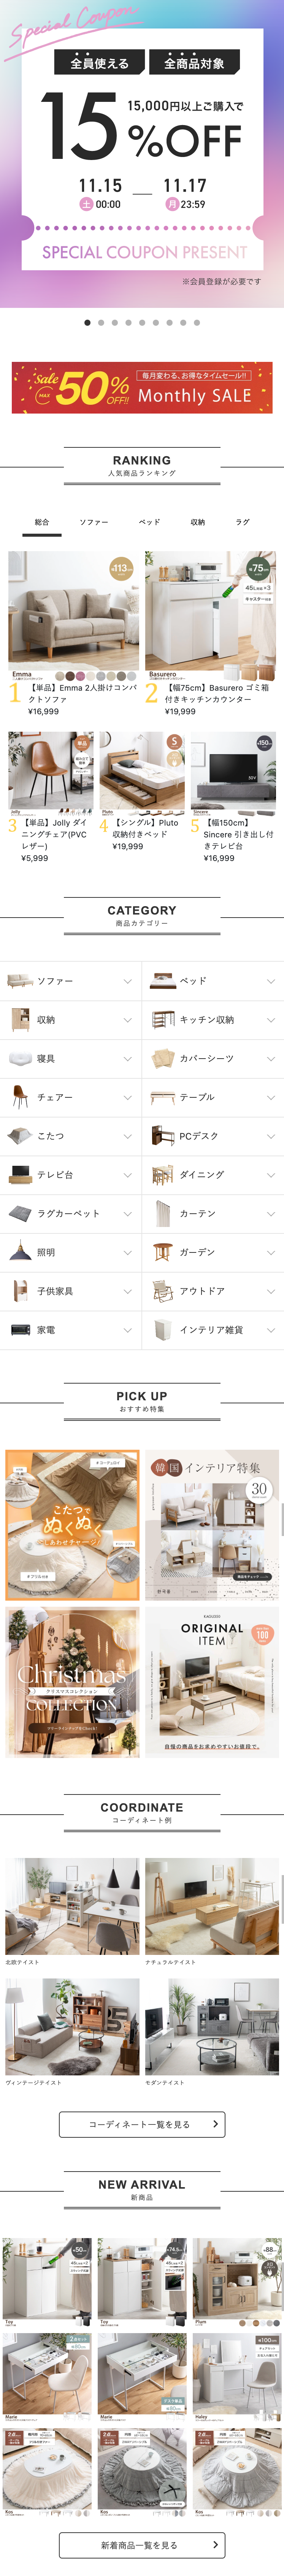Image resolution: width=284 pixels, height=2576 pixels.
Task: Select the third carousel pagination dot
Action: click(115, 323)
